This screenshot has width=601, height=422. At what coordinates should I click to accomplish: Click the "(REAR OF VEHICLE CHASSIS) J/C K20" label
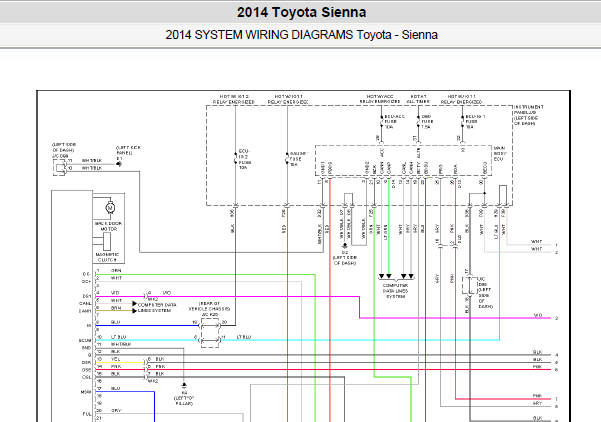[210, 309]
